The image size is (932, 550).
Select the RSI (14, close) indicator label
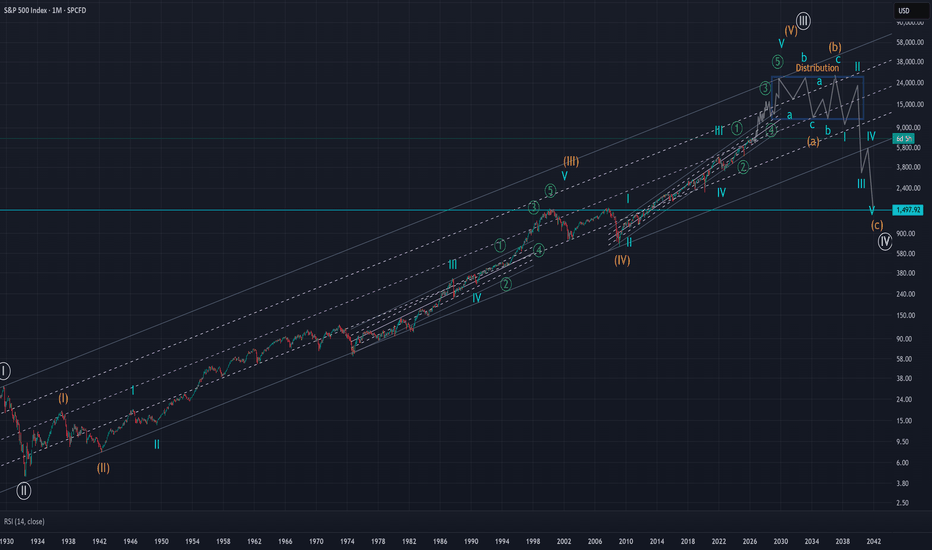23,521
